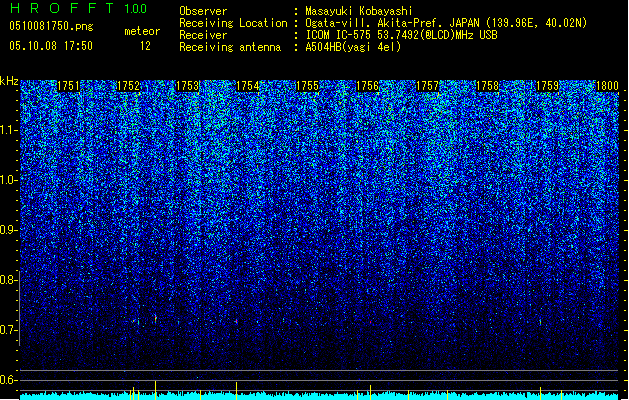The width and height of the screenshot is (629, 400).
Task: Click the HROFFT 1.0.0 title text
Action: 78,8
